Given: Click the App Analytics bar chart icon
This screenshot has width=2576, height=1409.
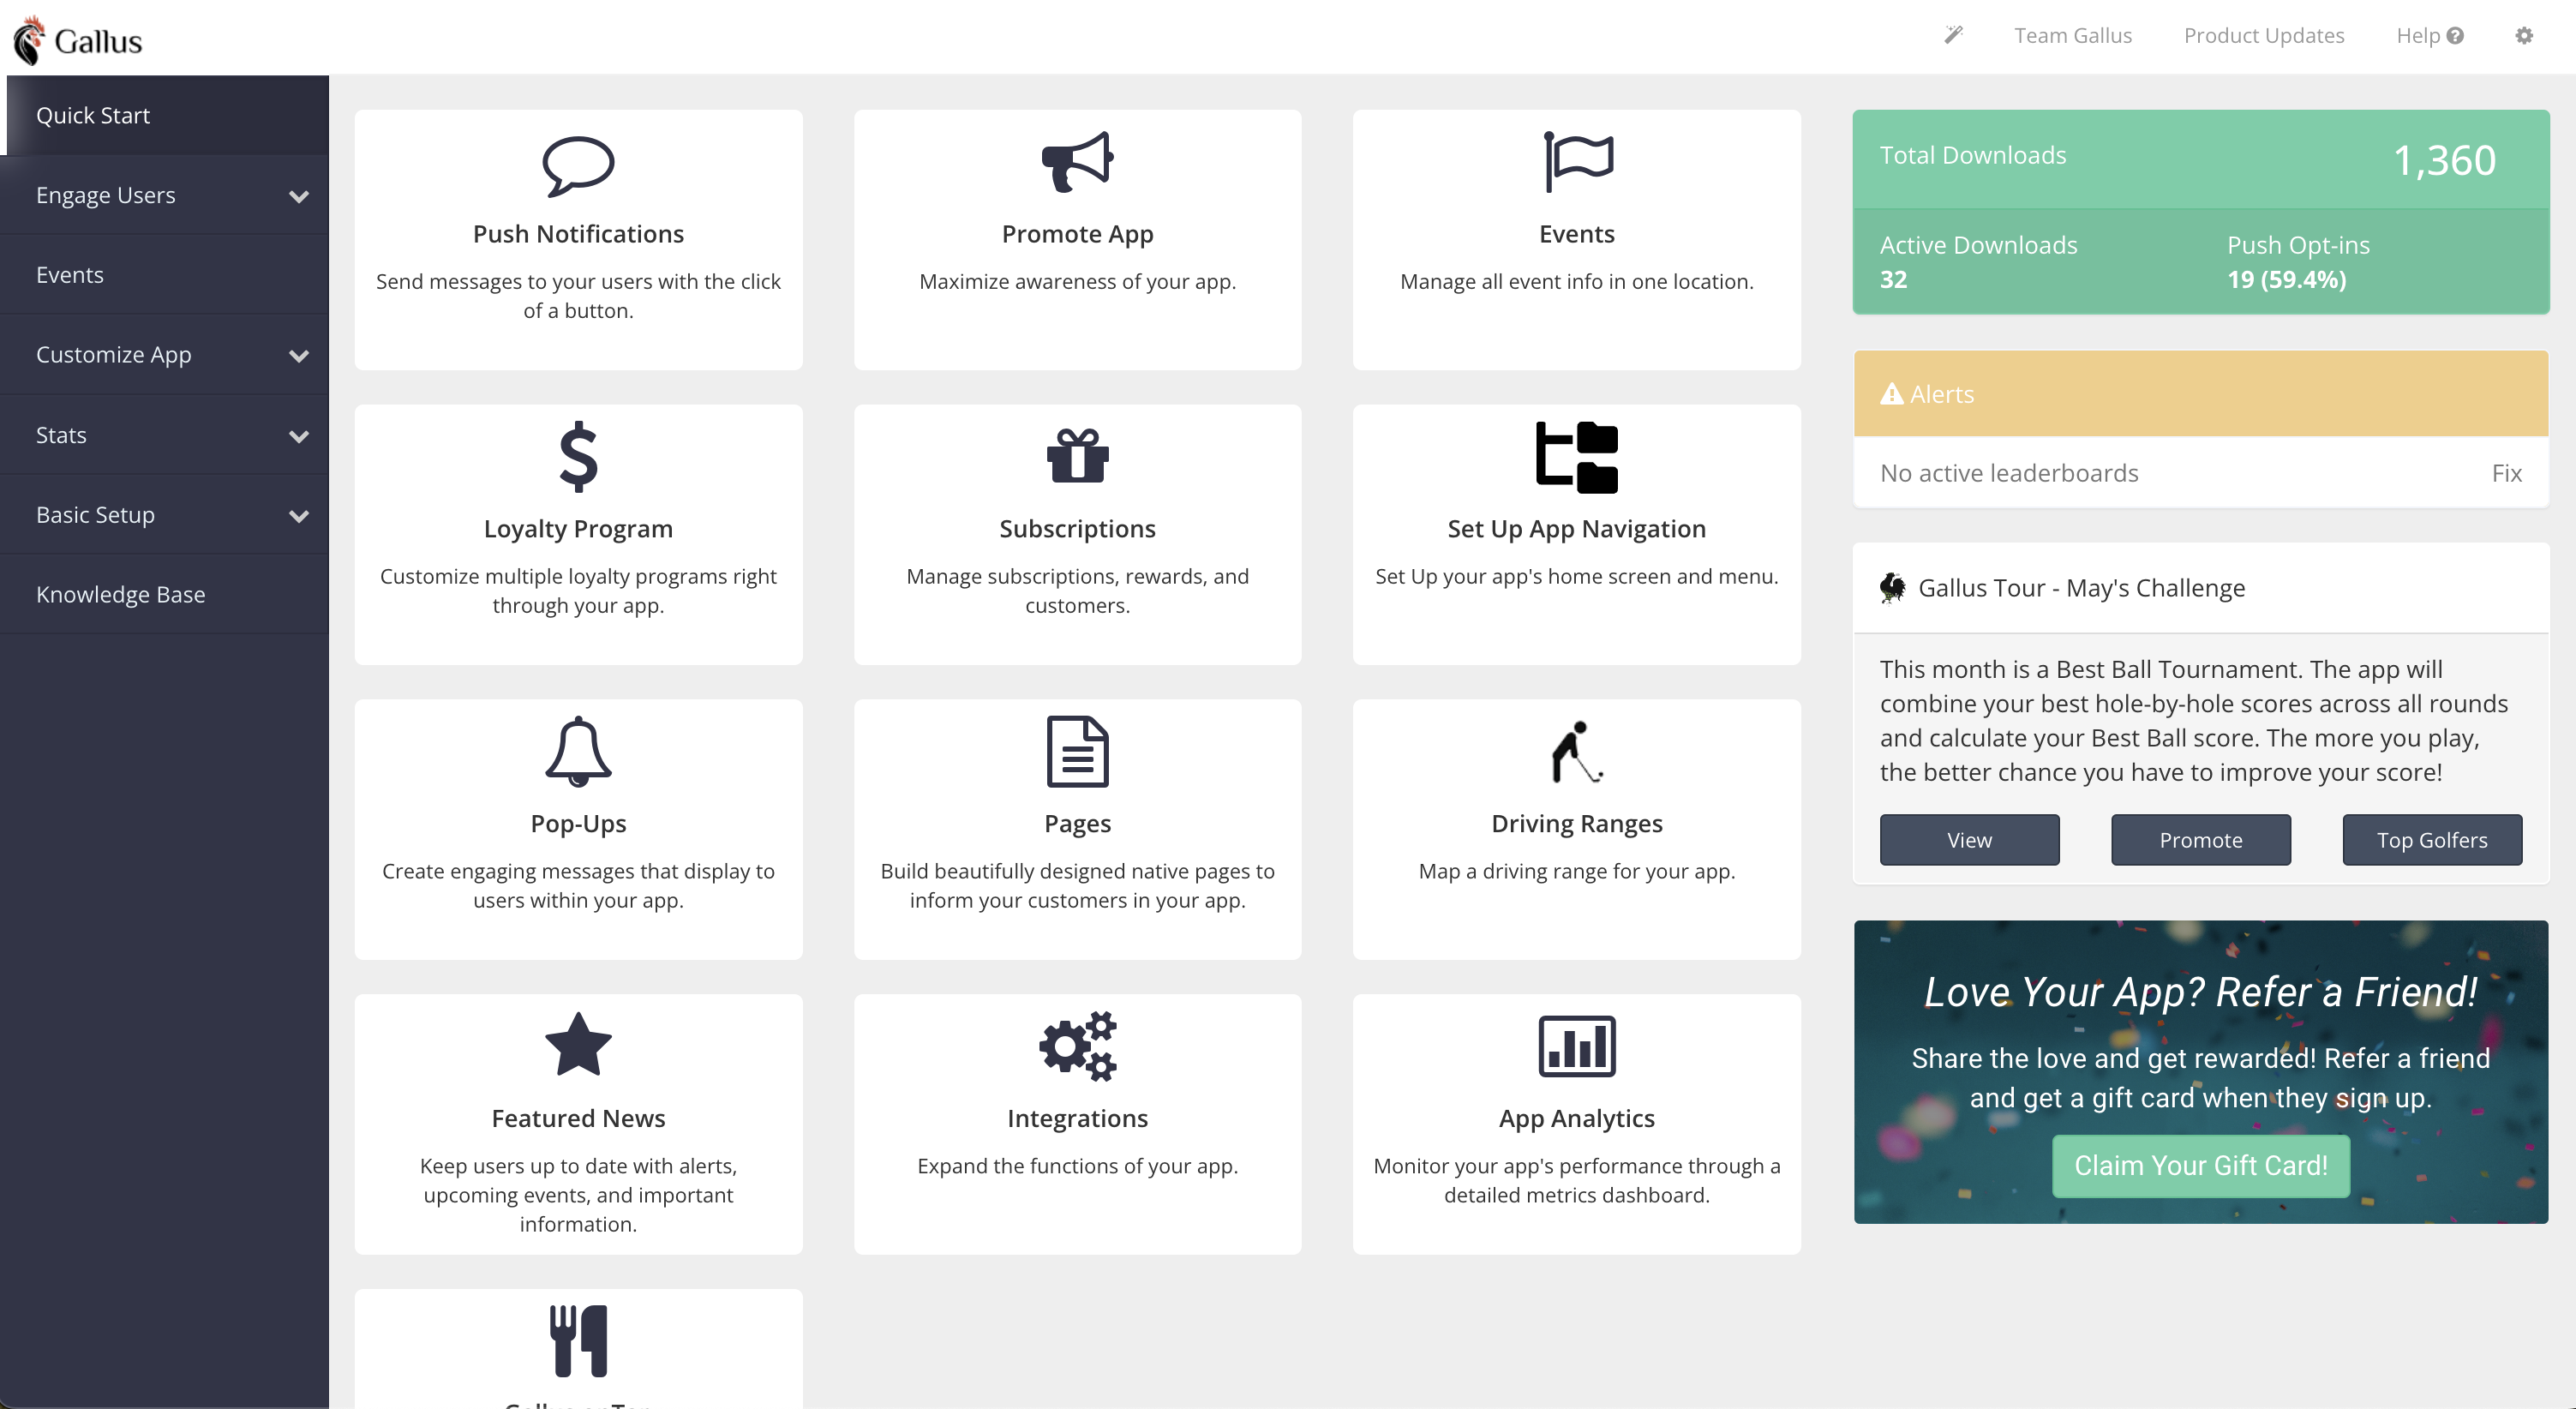Looking at the screenshot, I should tap(1577, 1046).
